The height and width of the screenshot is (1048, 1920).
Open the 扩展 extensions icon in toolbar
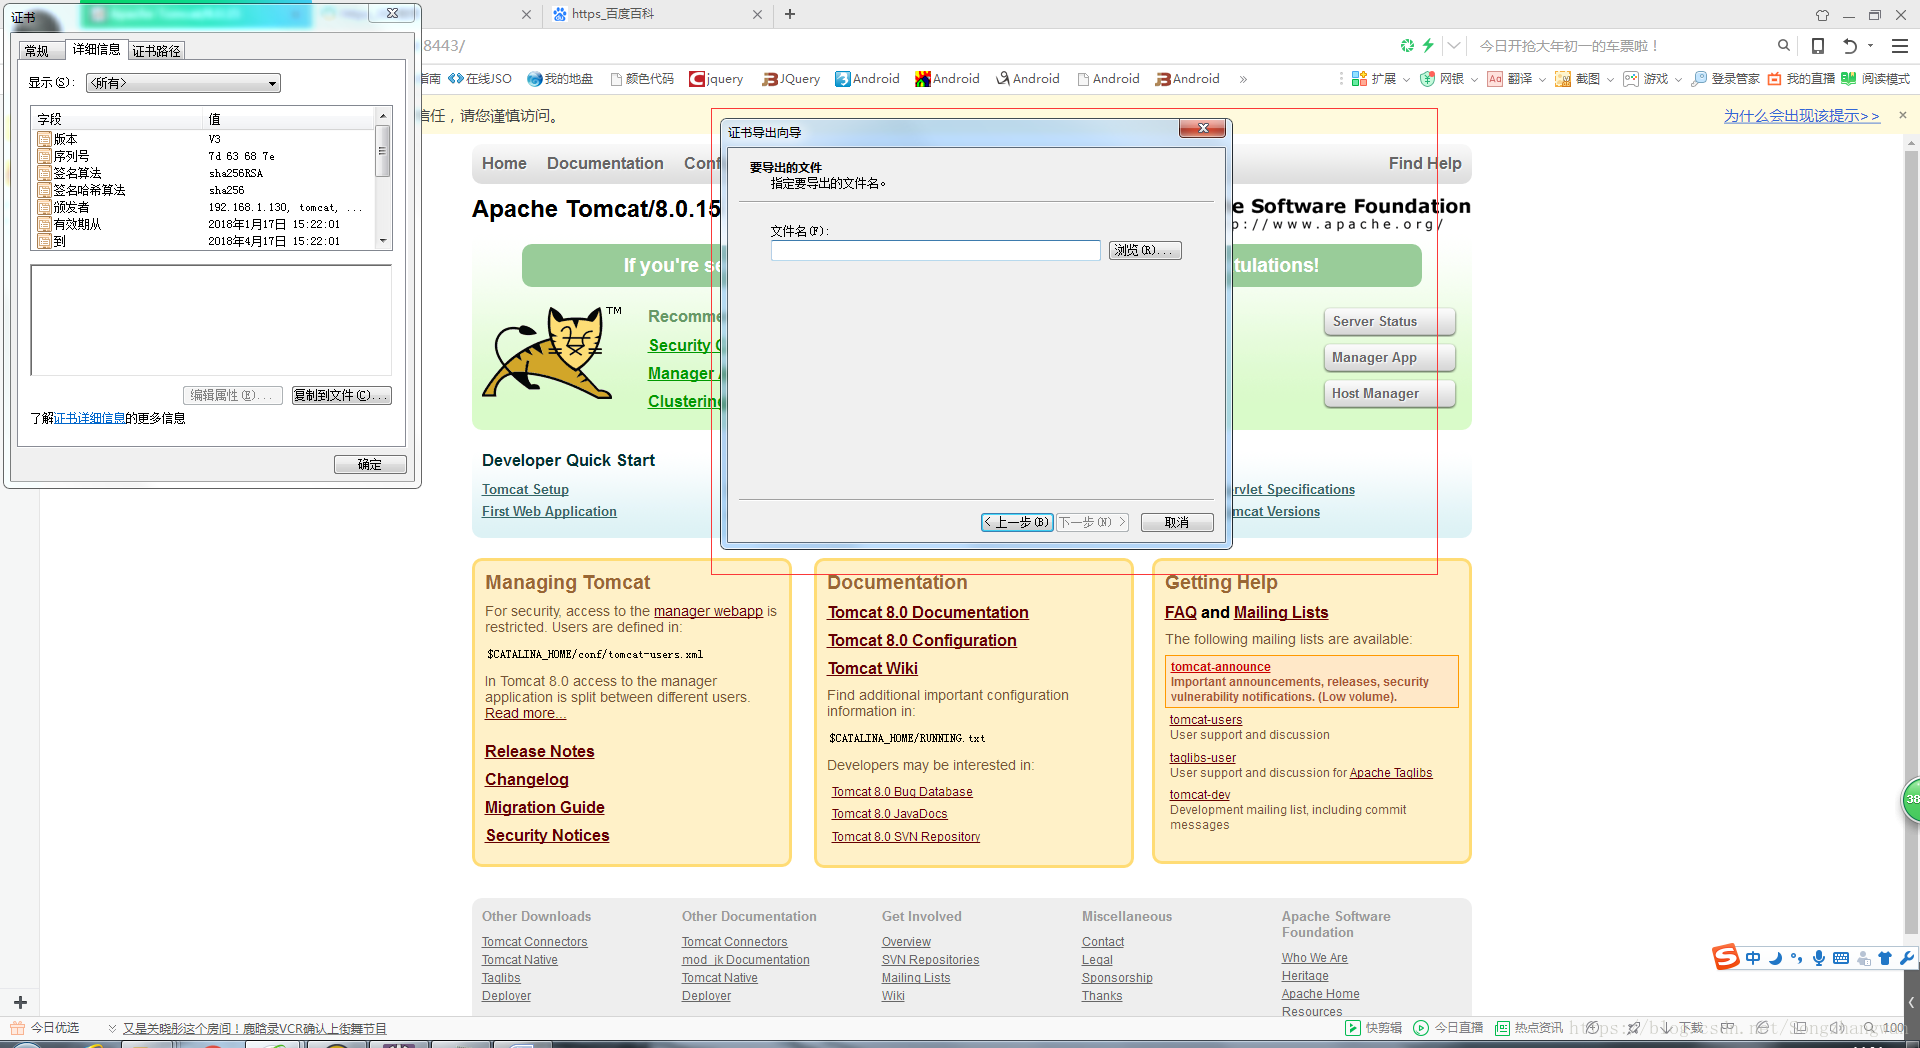1359,79
